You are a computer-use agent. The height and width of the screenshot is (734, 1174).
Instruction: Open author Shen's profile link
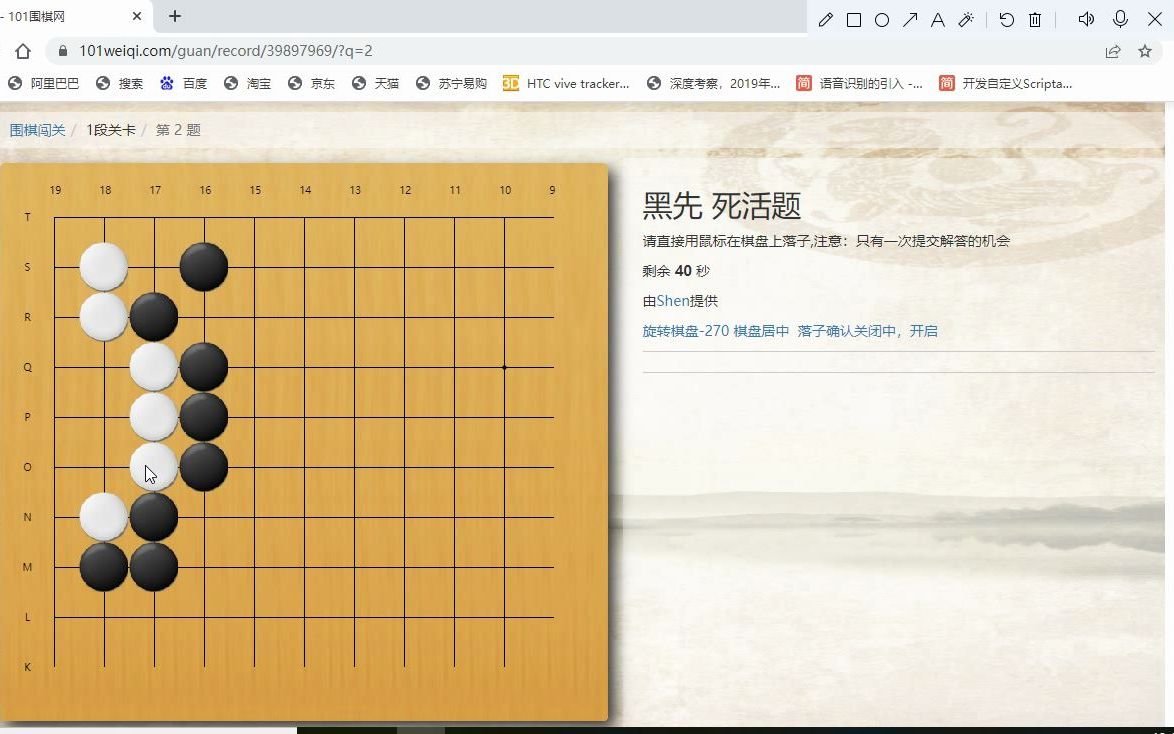click(672, 301)
